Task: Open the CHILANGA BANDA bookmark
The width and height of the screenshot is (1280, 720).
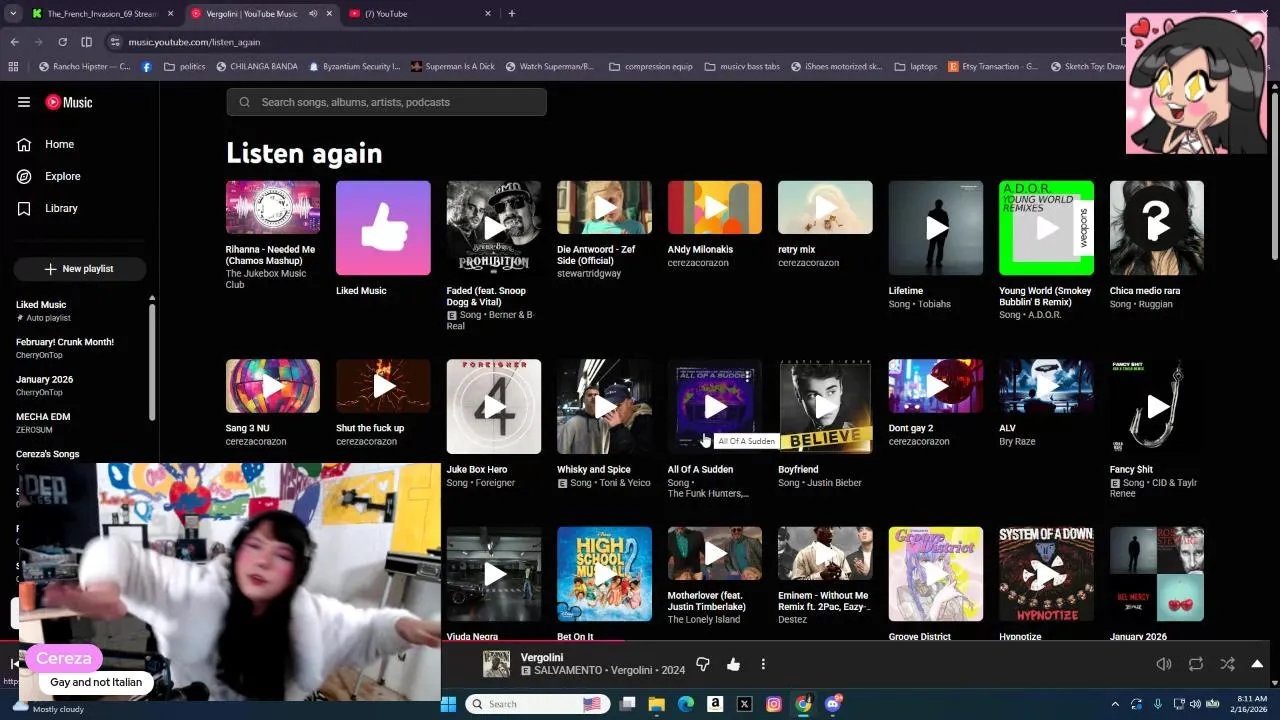Action: click(x=256, y=67)
